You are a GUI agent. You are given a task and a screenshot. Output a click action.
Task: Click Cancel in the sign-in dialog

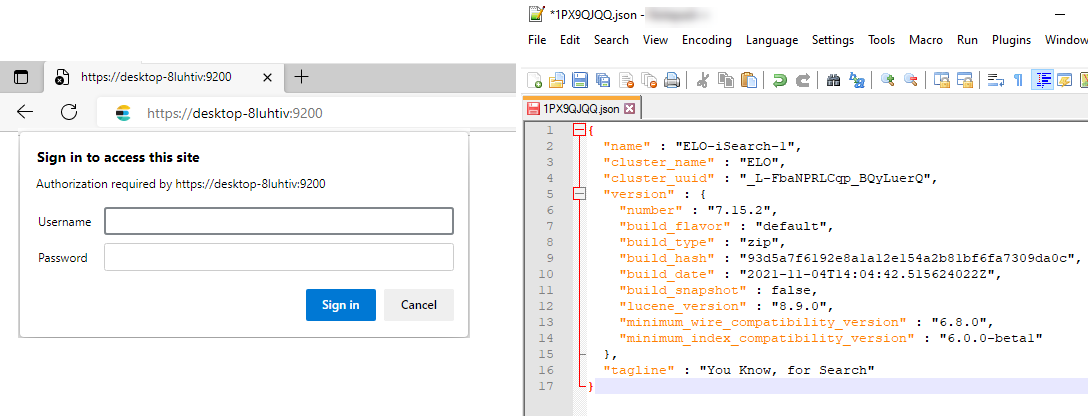point(418,305)
